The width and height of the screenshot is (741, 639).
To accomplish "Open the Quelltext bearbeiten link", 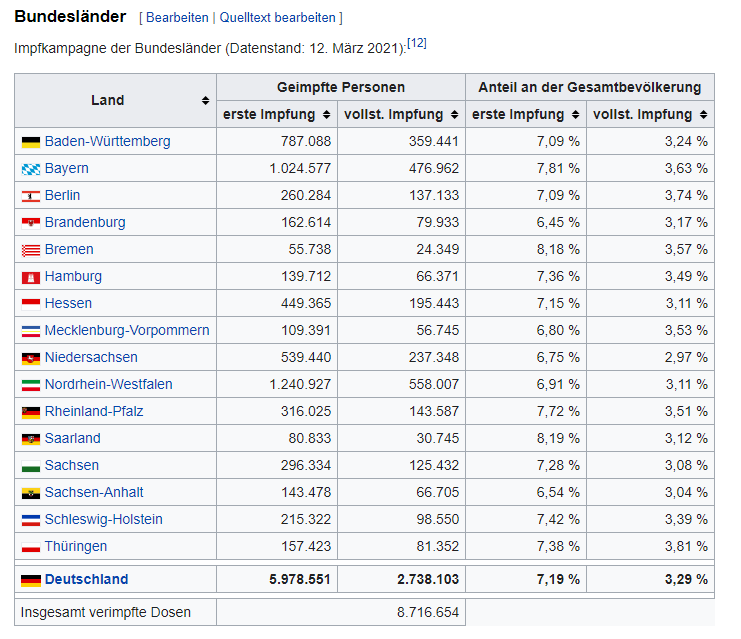I will click(277, 18).
